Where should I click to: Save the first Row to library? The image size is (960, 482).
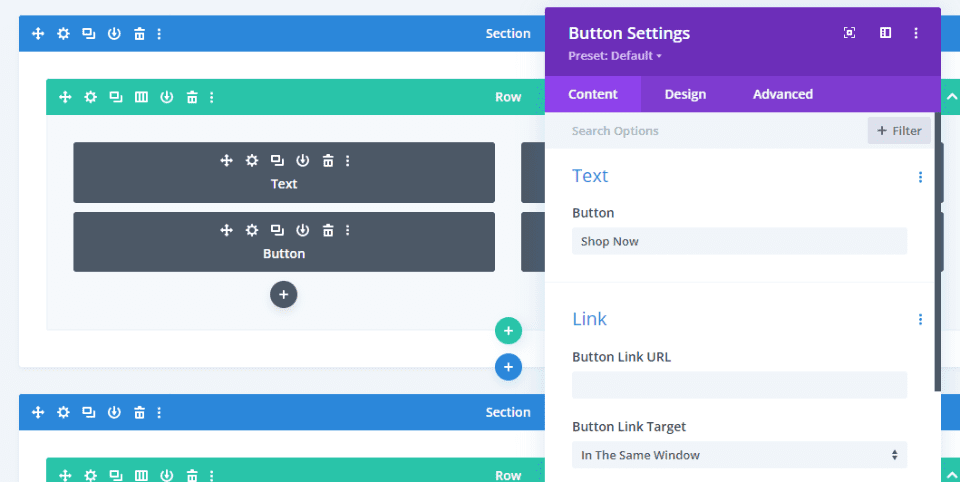click(167, 97)
